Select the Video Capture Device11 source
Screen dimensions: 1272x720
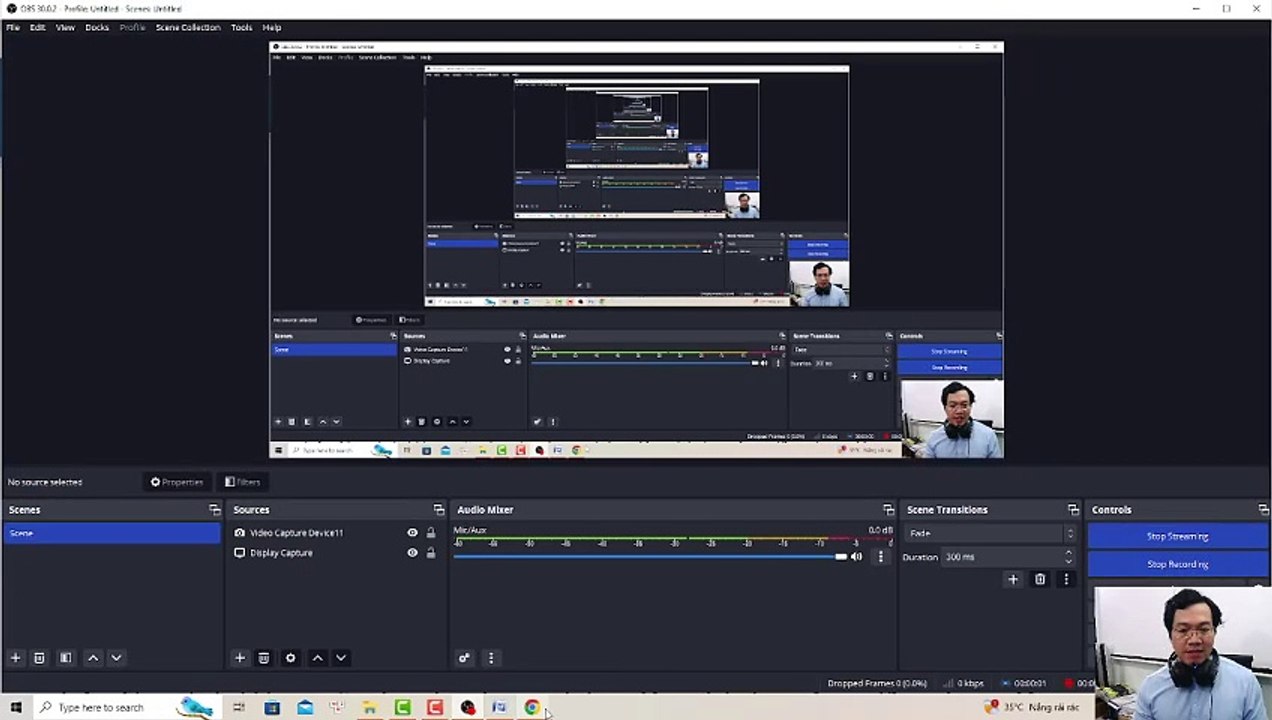(296, 533)
